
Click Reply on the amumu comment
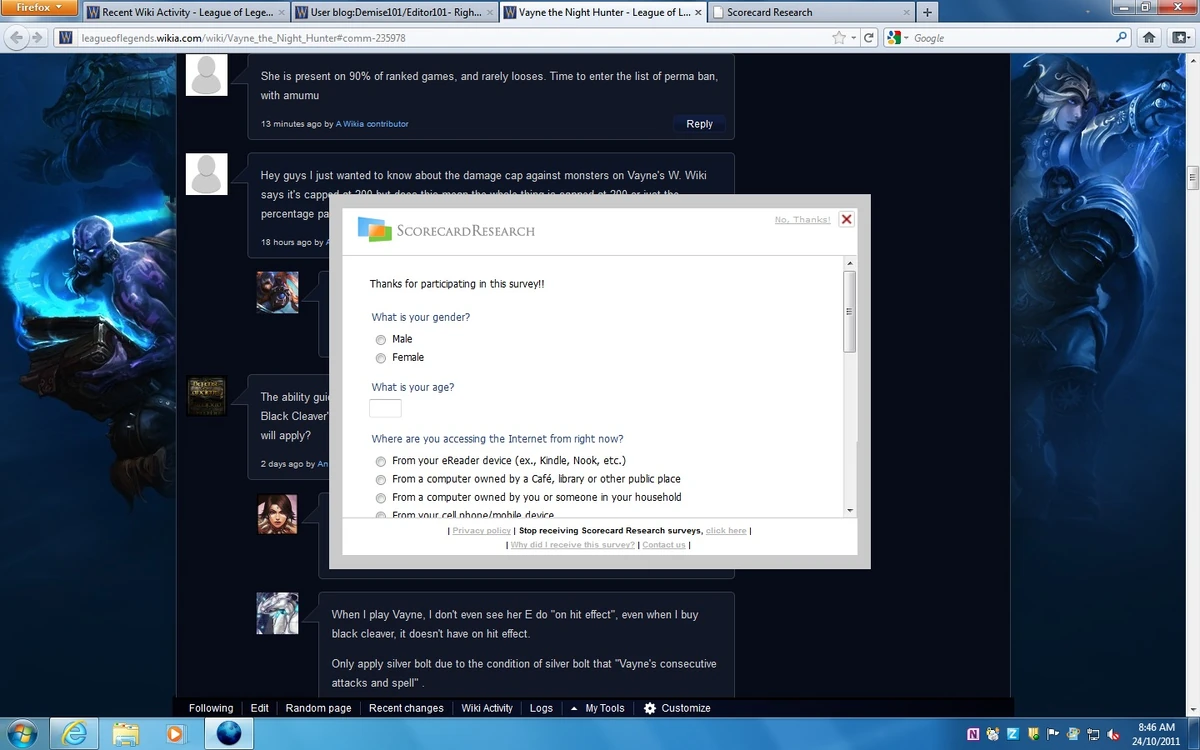pos(699,123)
